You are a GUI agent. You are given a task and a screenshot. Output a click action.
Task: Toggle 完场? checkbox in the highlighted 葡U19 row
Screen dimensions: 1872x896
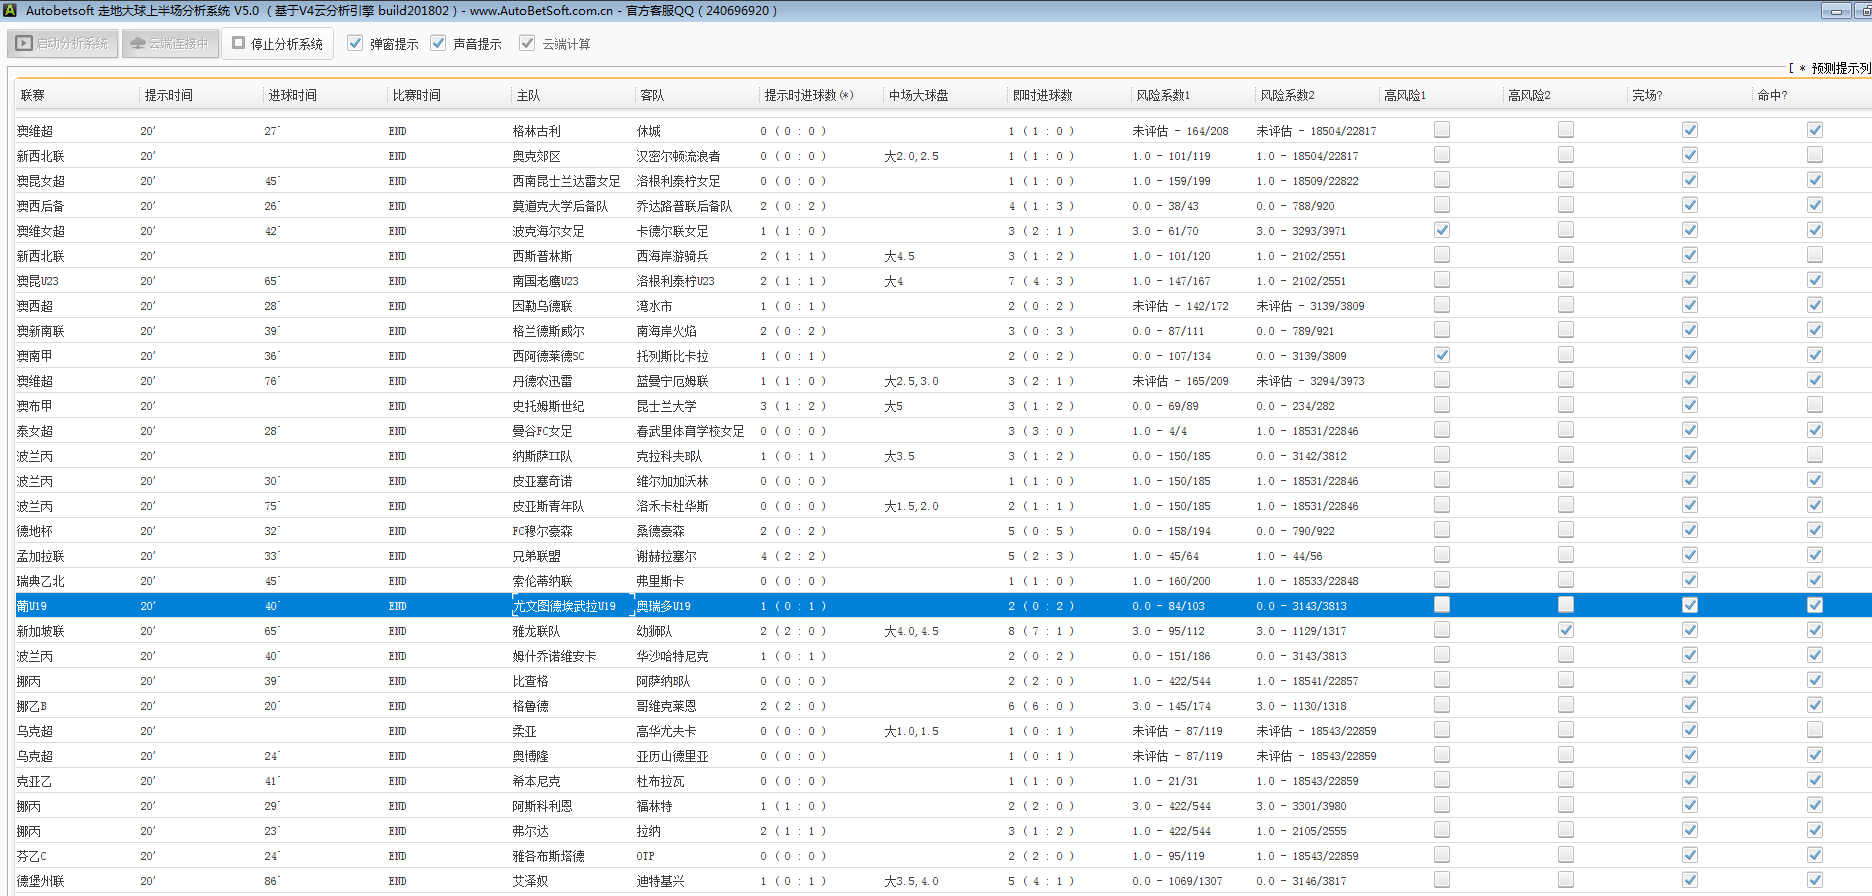1689,605
